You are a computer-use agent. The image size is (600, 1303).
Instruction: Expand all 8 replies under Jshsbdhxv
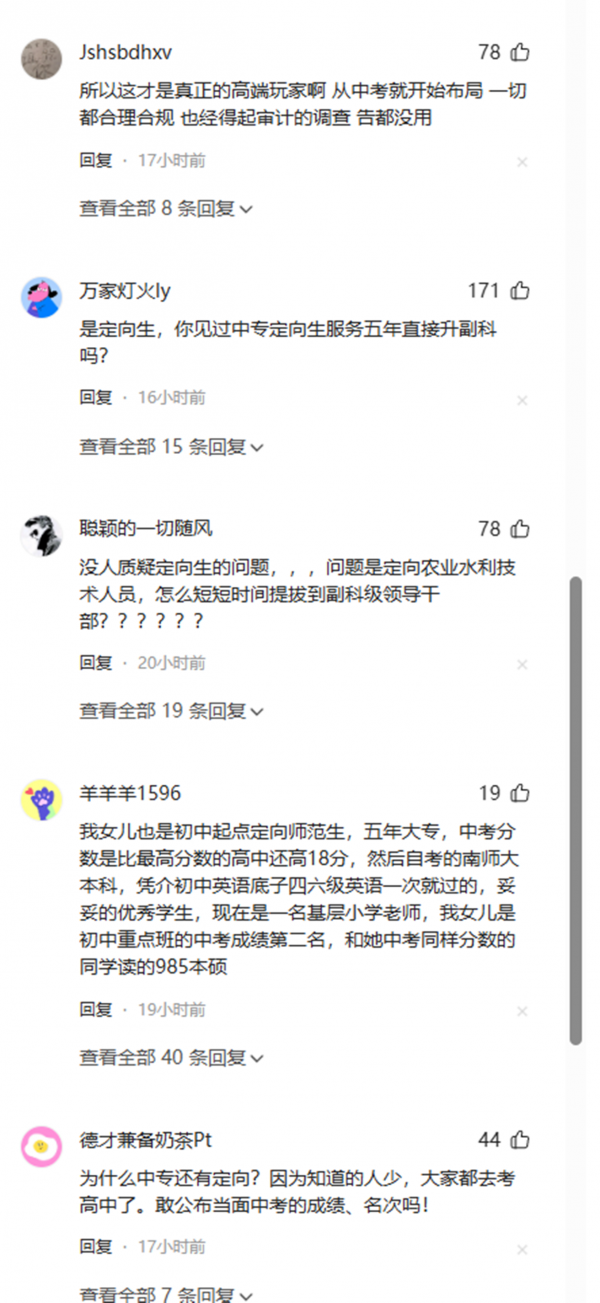pyautogui.click(x=166, y=208)
